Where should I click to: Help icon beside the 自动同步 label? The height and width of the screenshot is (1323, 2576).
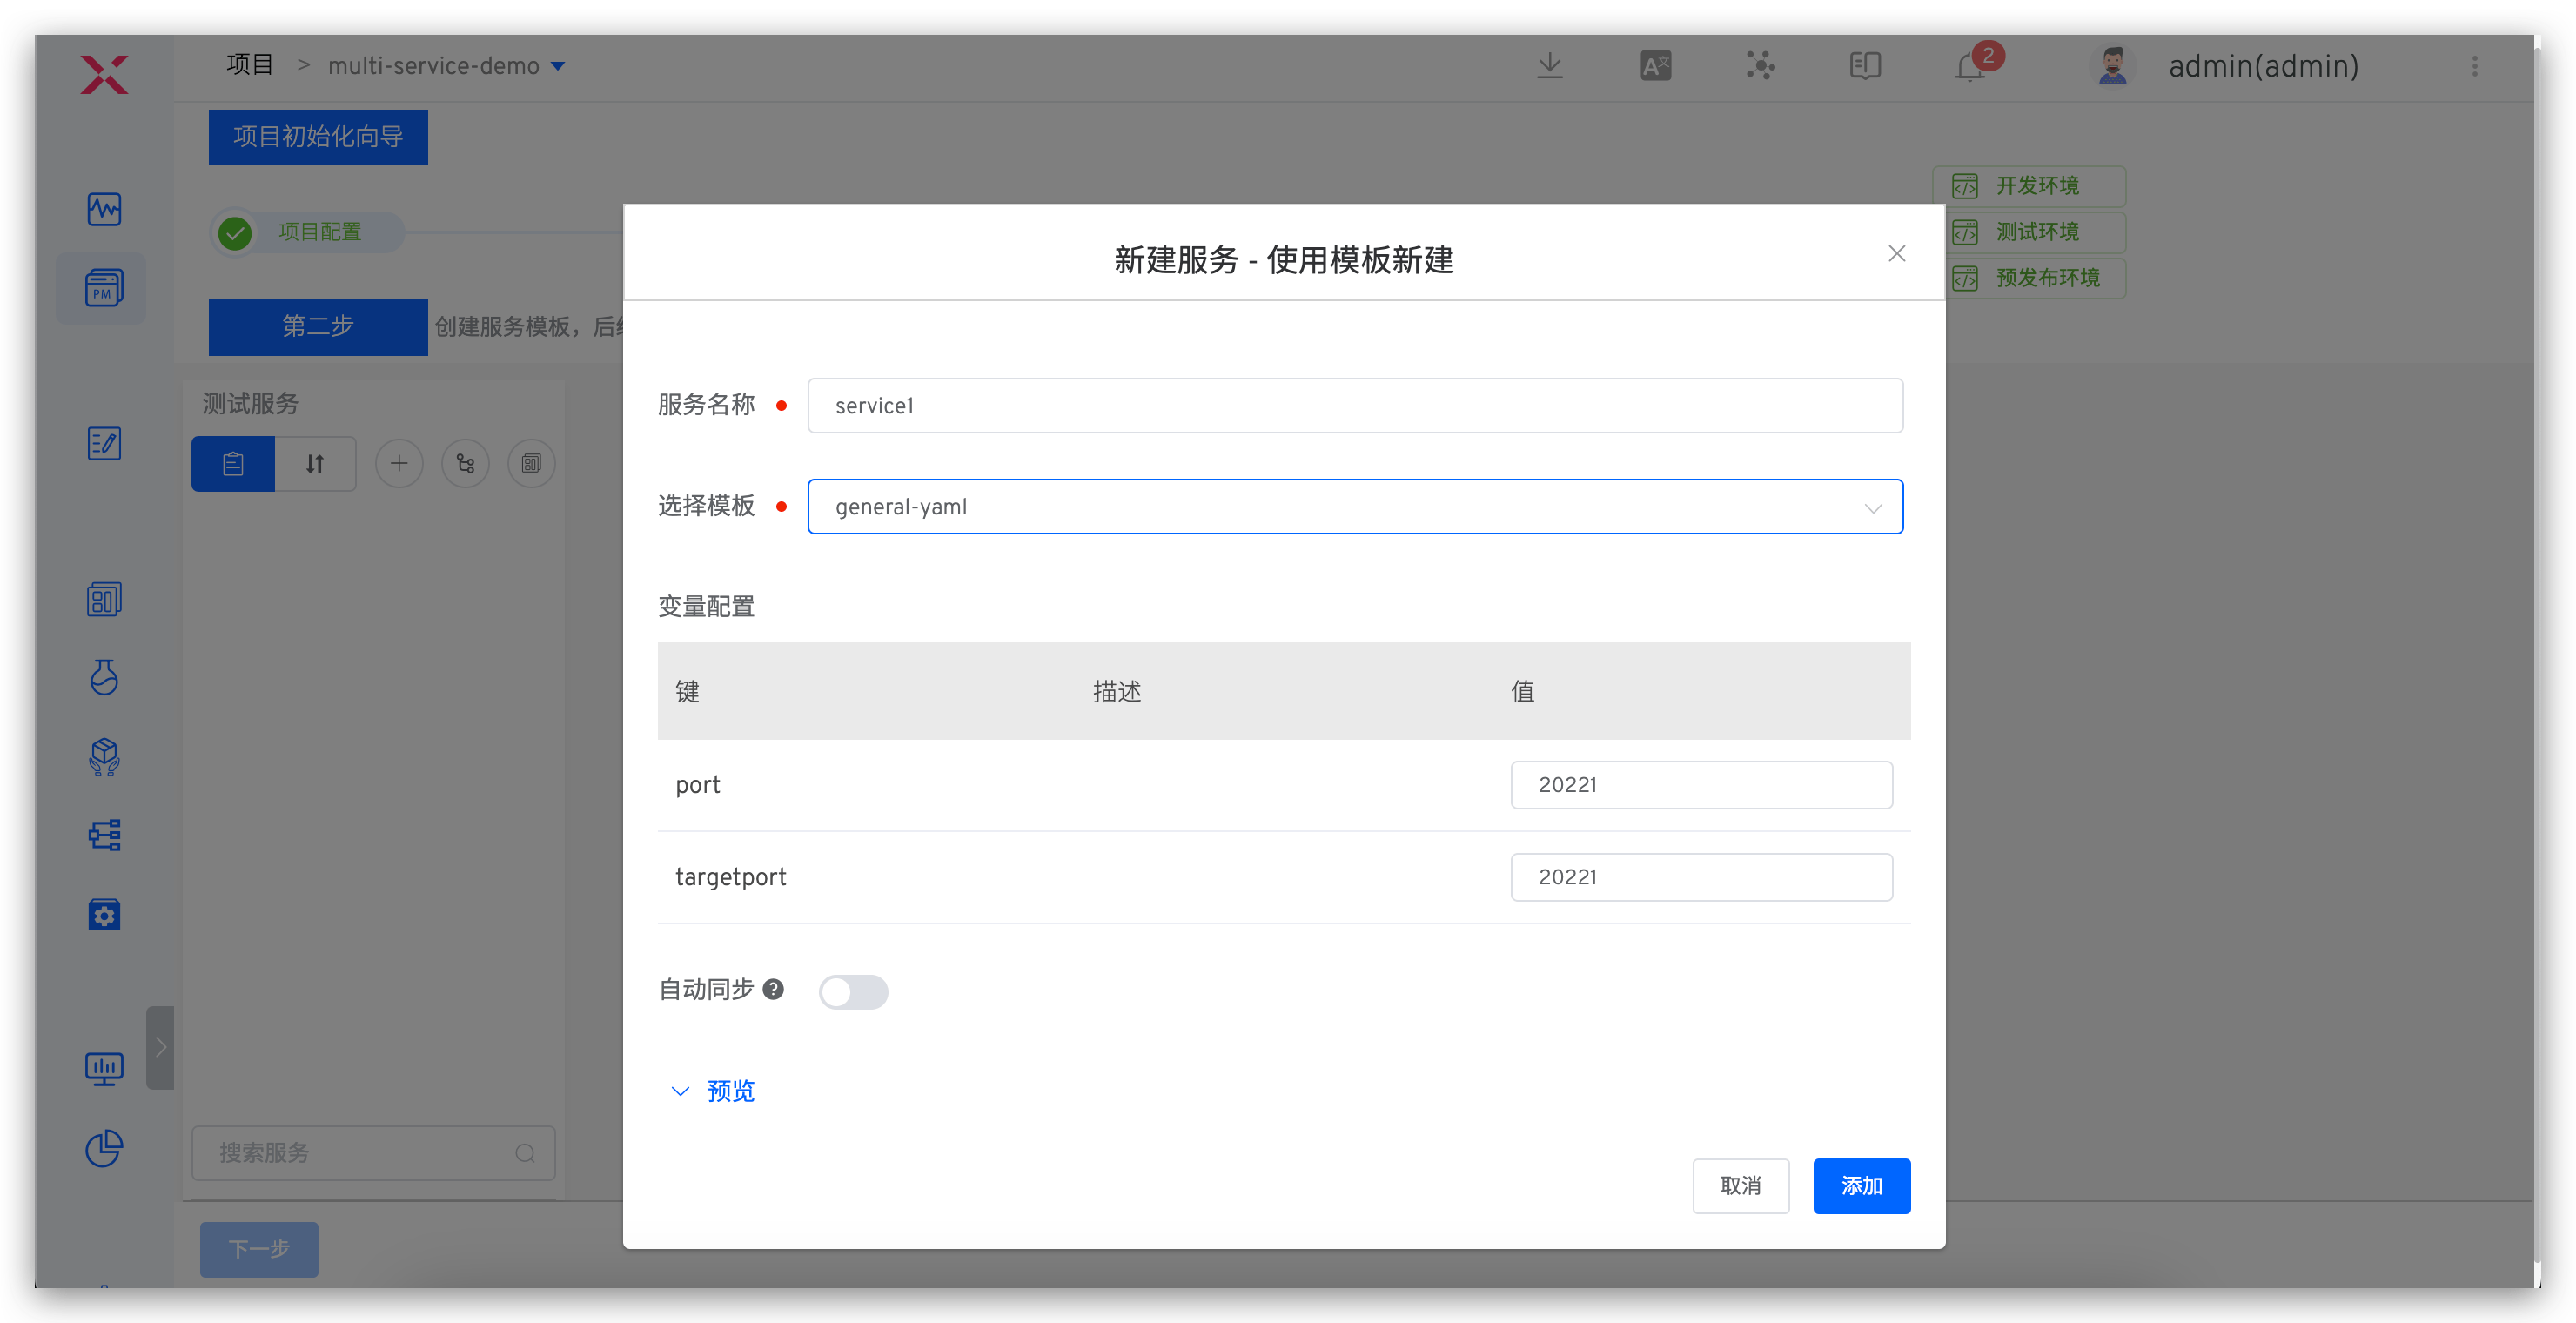pos(773,989)
